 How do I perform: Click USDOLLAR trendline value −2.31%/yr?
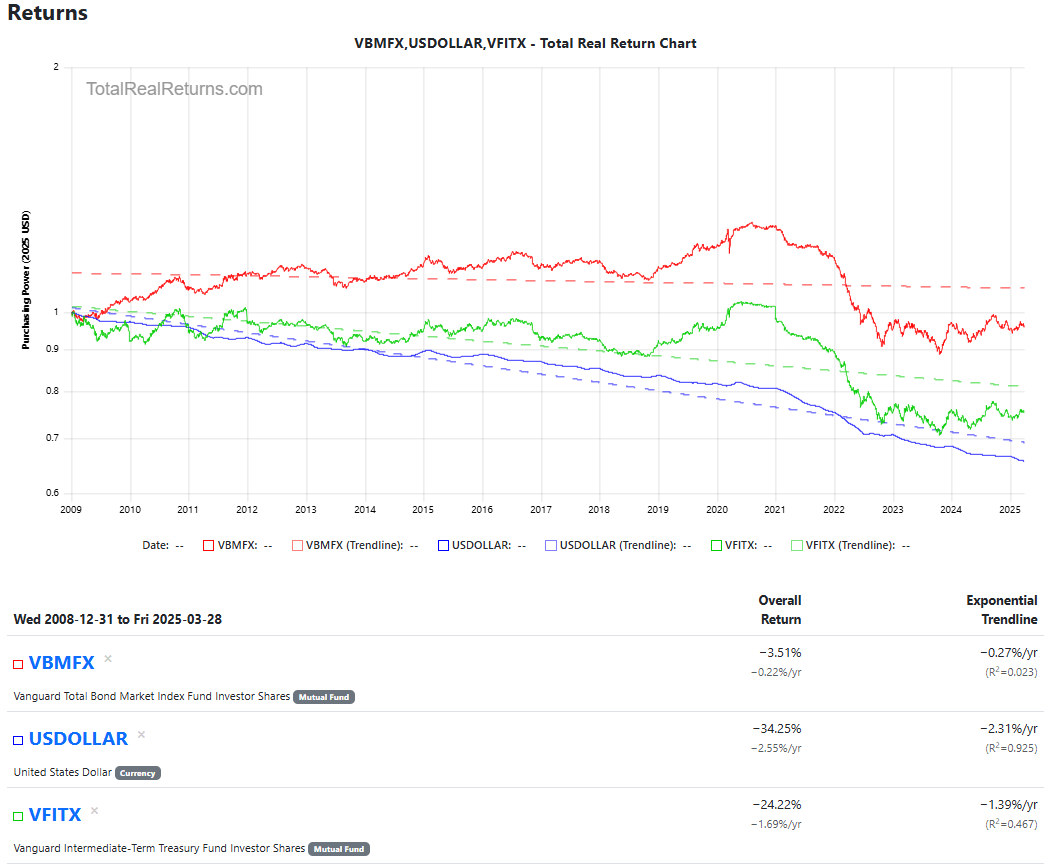click(1009, 729)
